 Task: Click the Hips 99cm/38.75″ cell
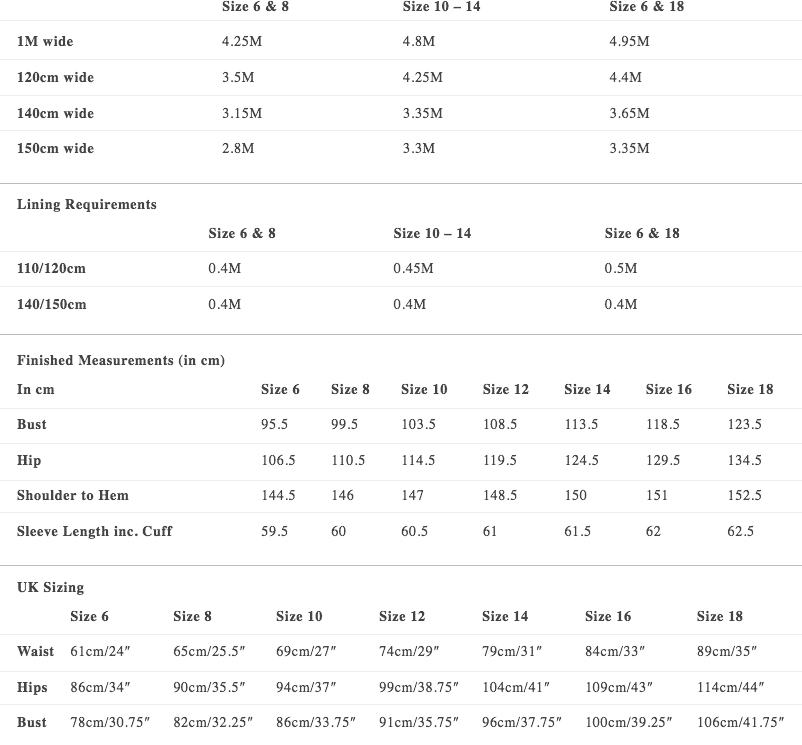coord(419,687)
